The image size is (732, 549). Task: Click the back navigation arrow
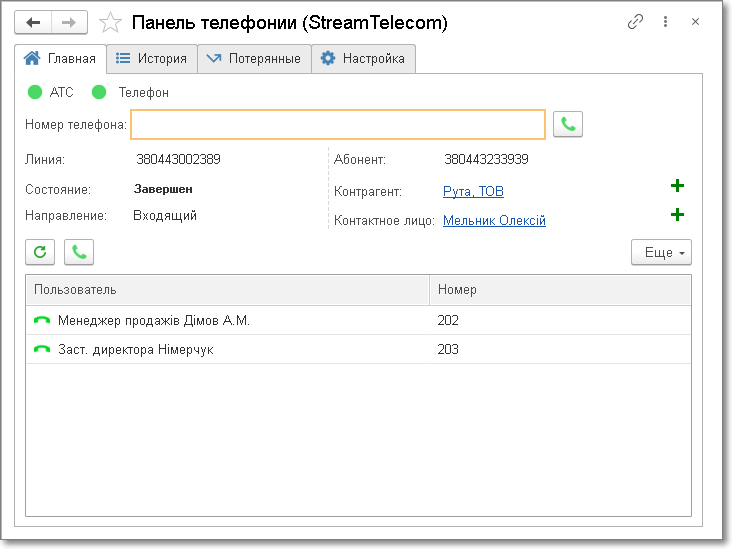point(33,22)
